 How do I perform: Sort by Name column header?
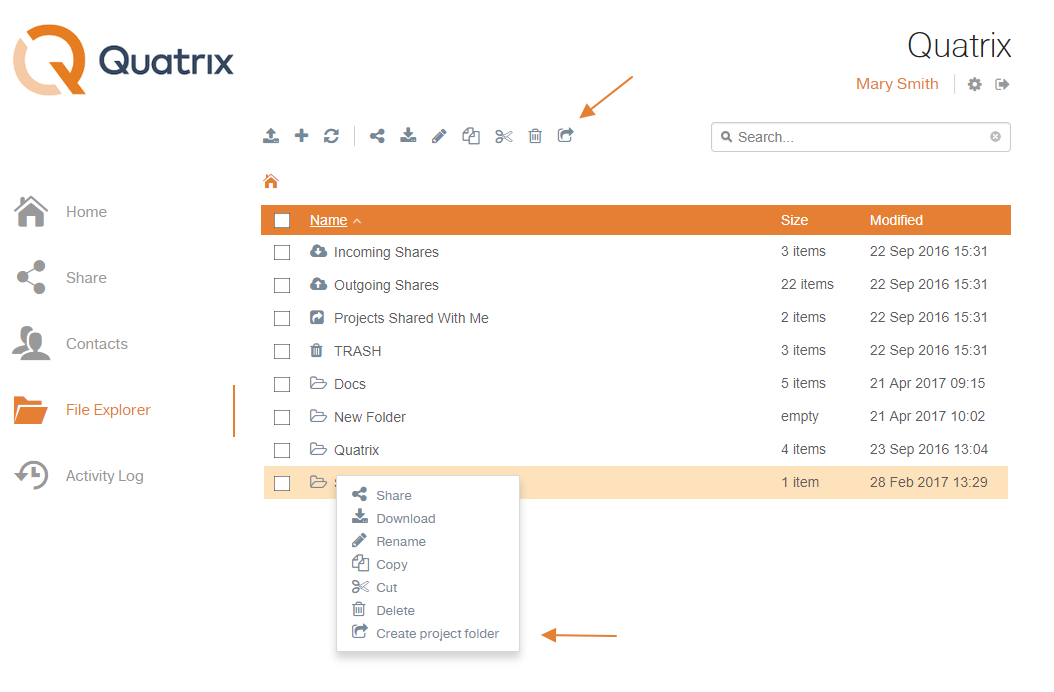click(x=328, y=220)
